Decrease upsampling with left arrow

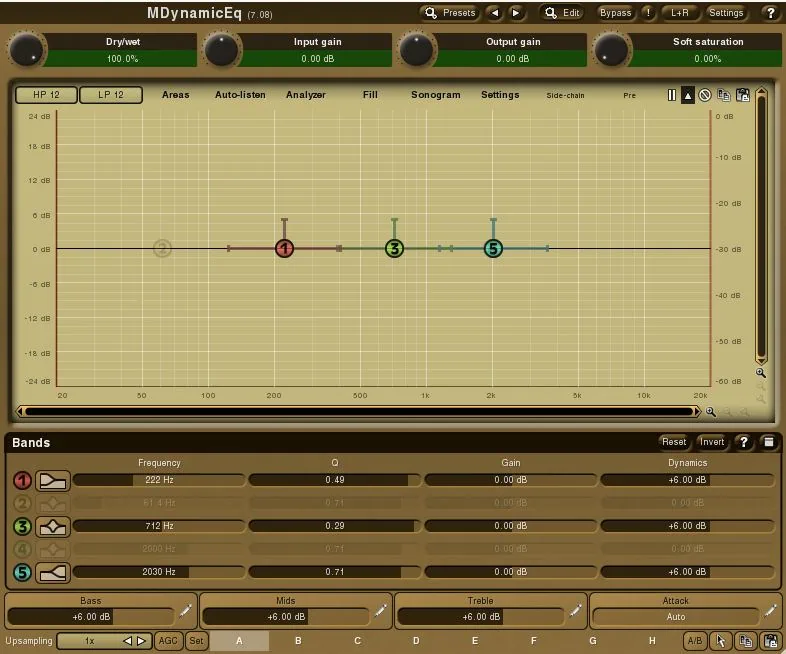tap(128, 641)
